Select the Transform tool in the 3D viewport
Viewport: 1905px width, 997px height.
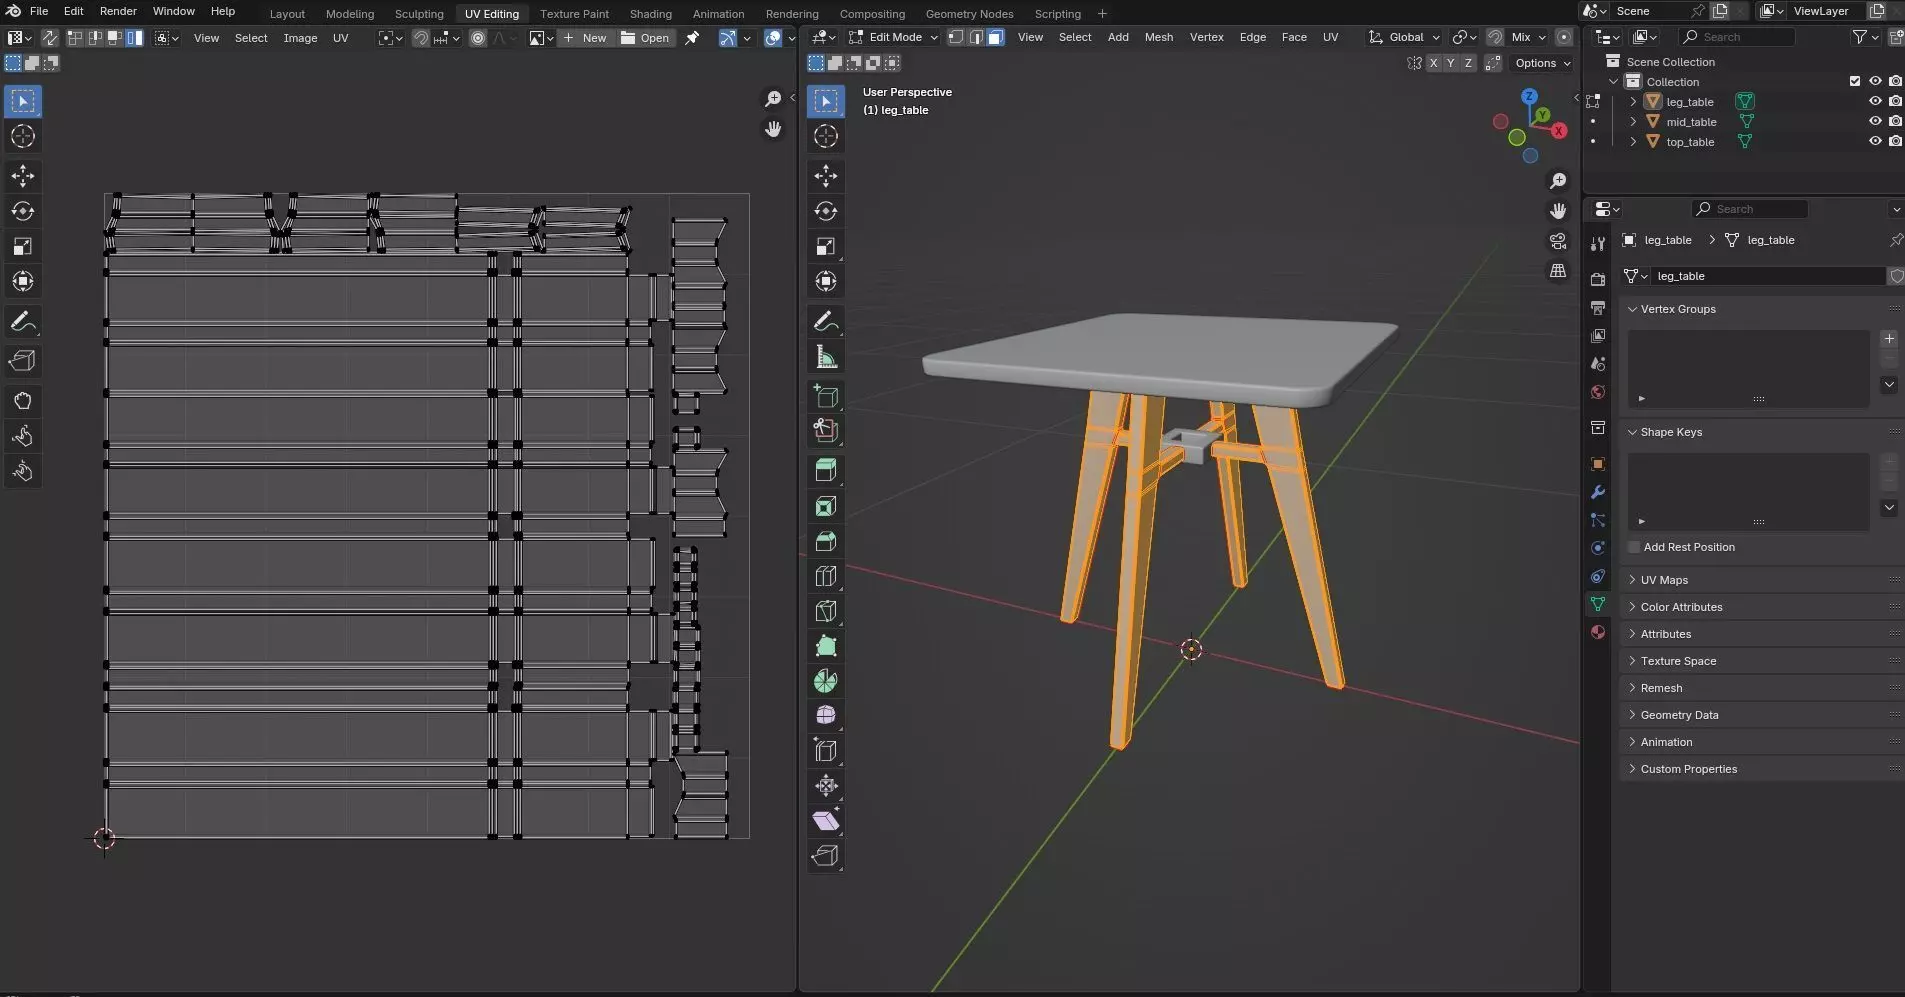826,281
